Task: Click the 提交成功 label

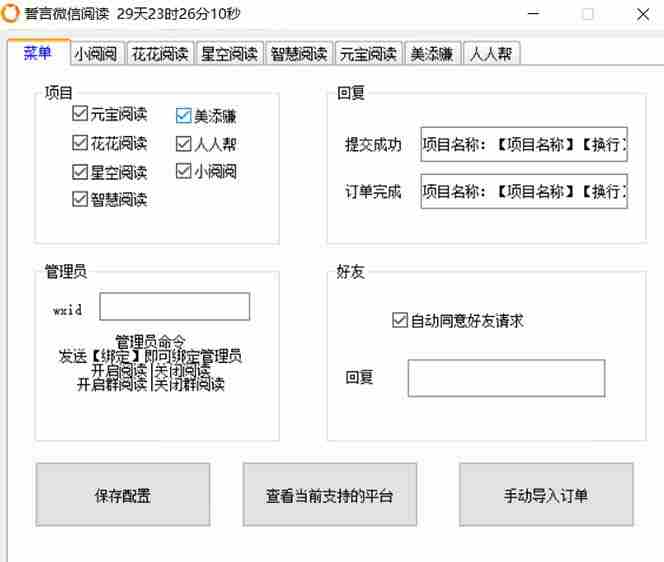Action: tap(373, 145)
